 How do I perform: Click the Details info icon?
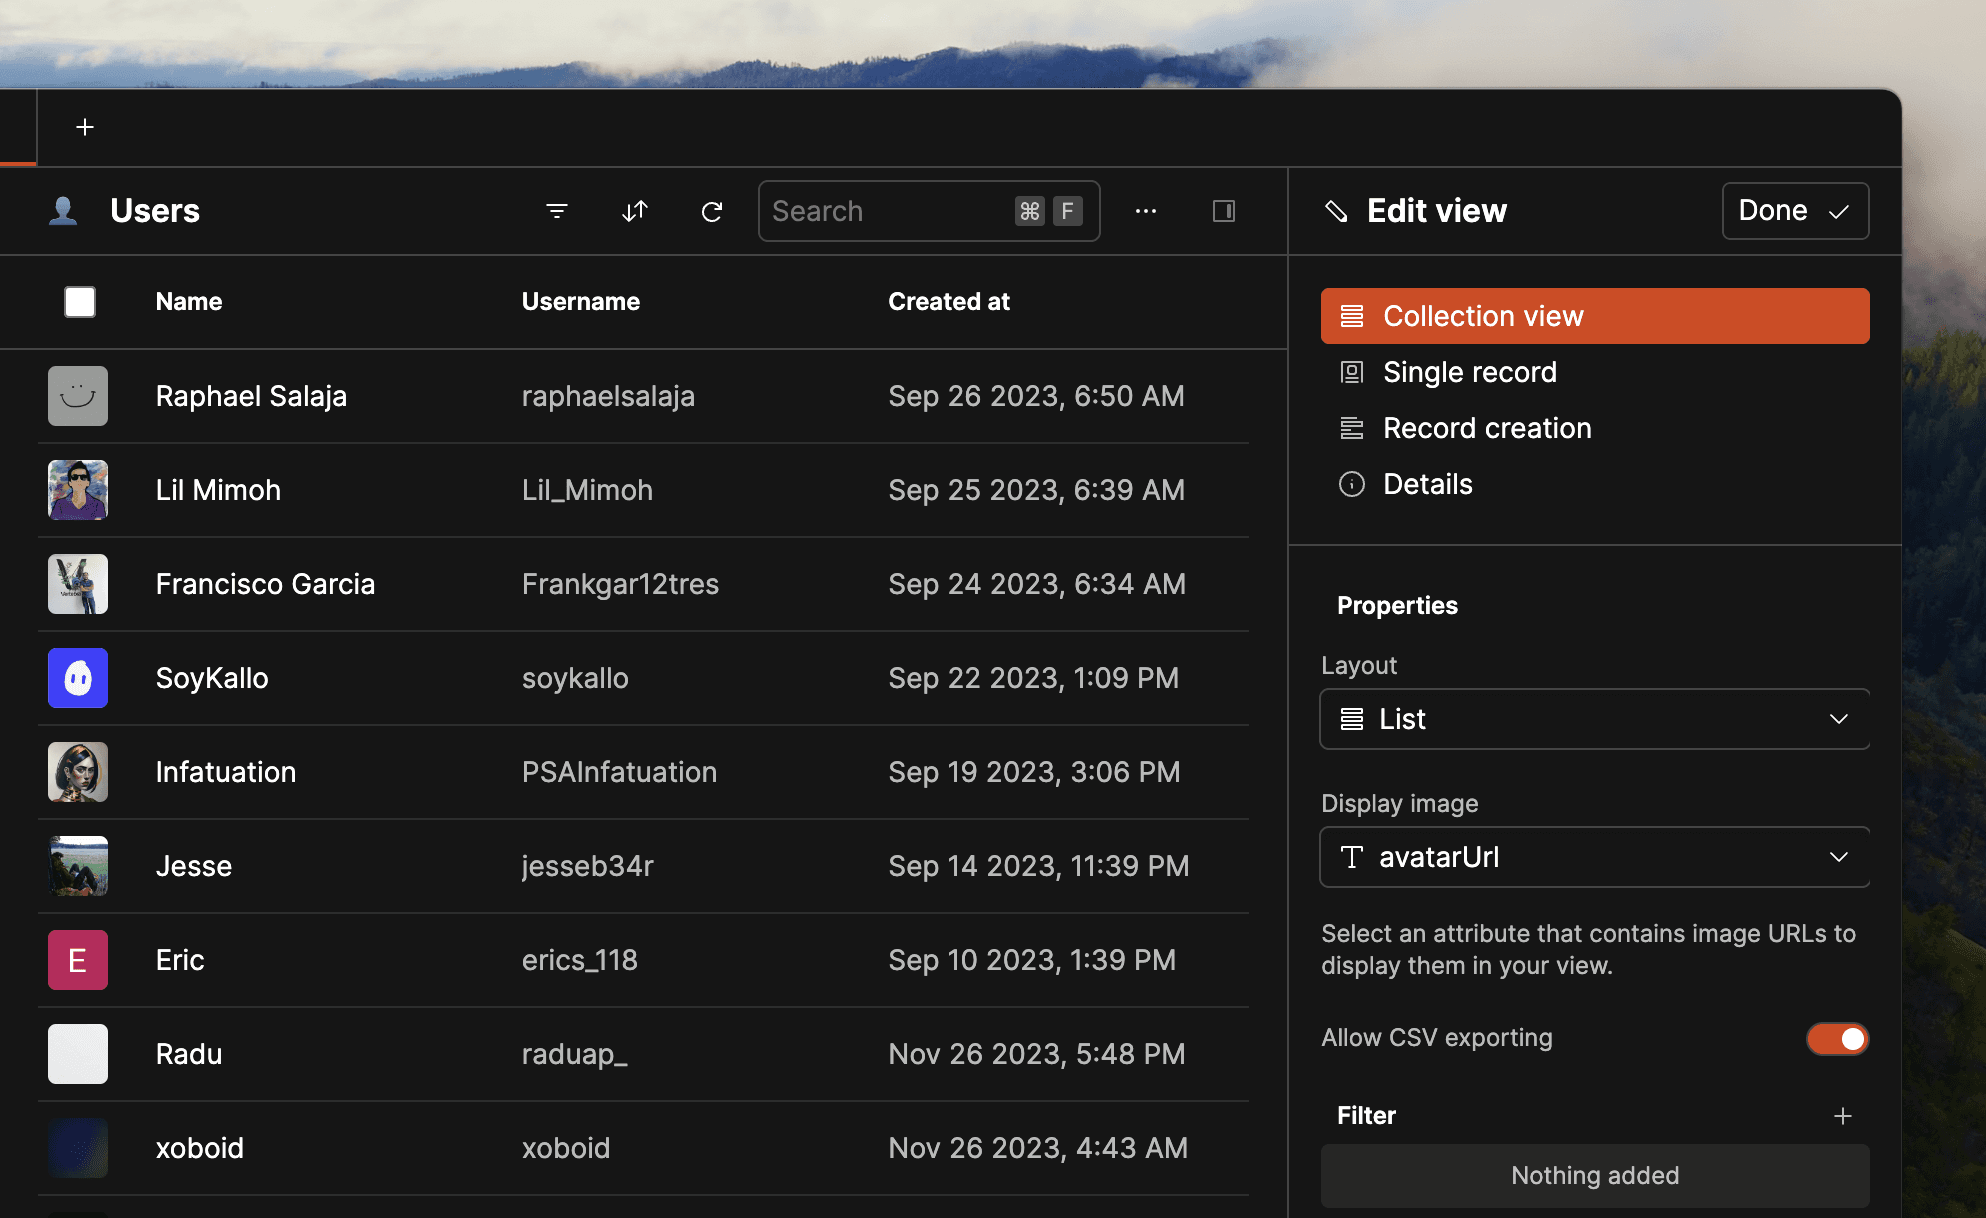(x=1352, y=485)
